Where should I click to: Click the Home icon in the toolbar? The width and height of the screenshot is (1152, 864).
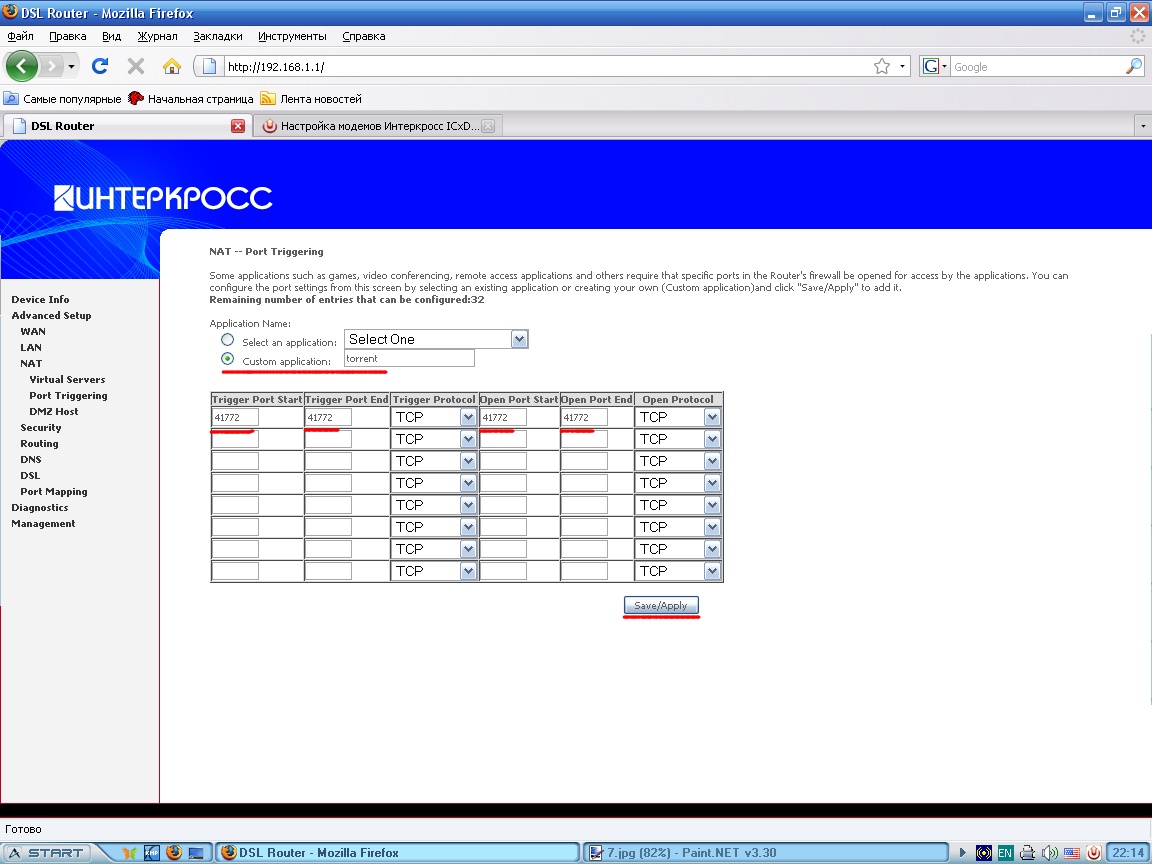(172, 66)
